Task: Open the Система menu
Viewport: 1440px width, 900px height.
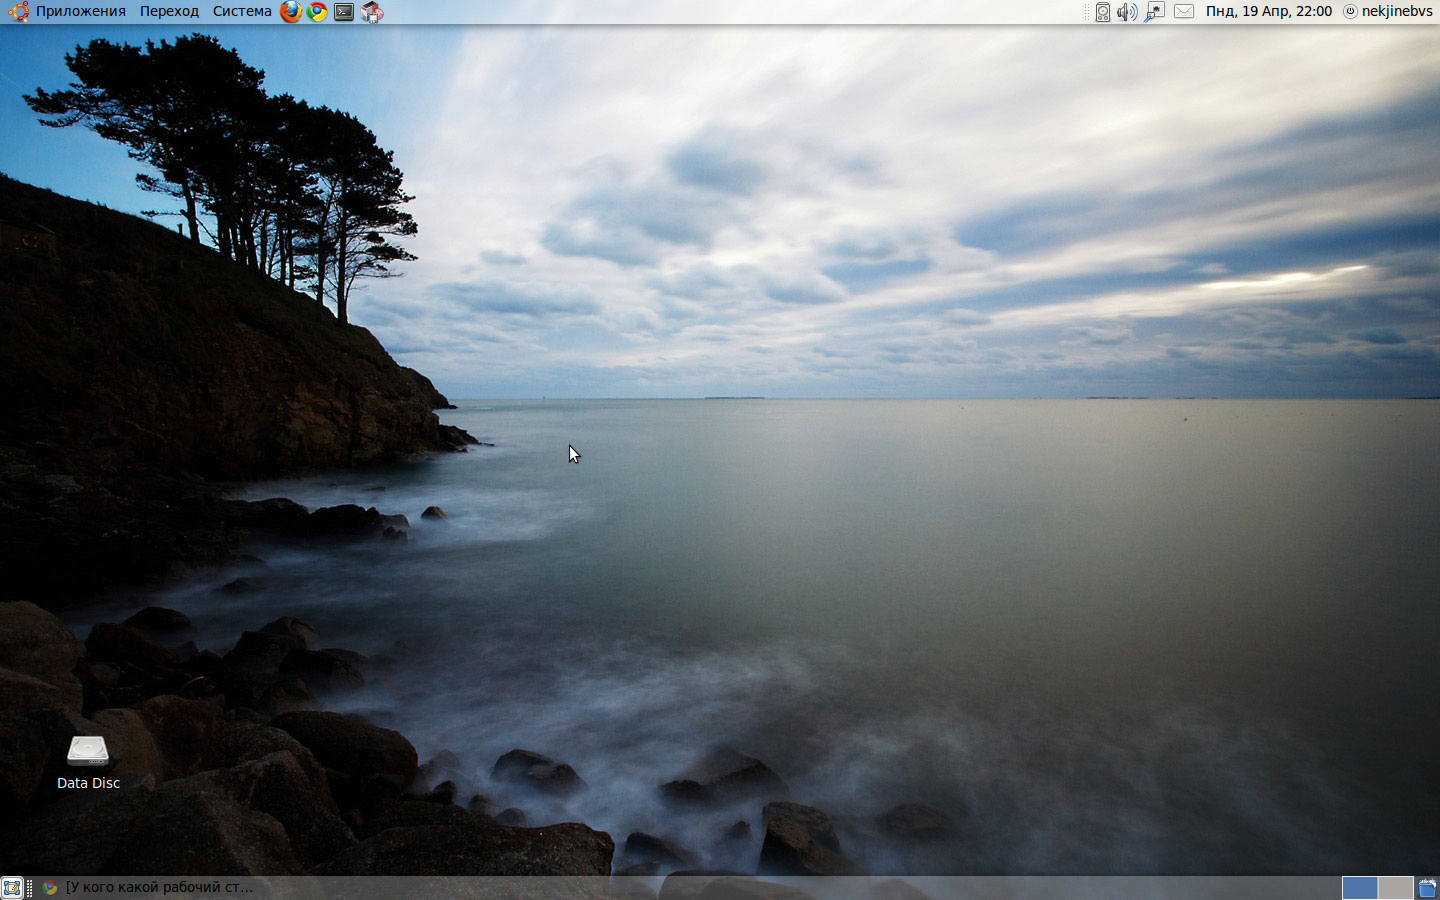Action: (242, 12)
